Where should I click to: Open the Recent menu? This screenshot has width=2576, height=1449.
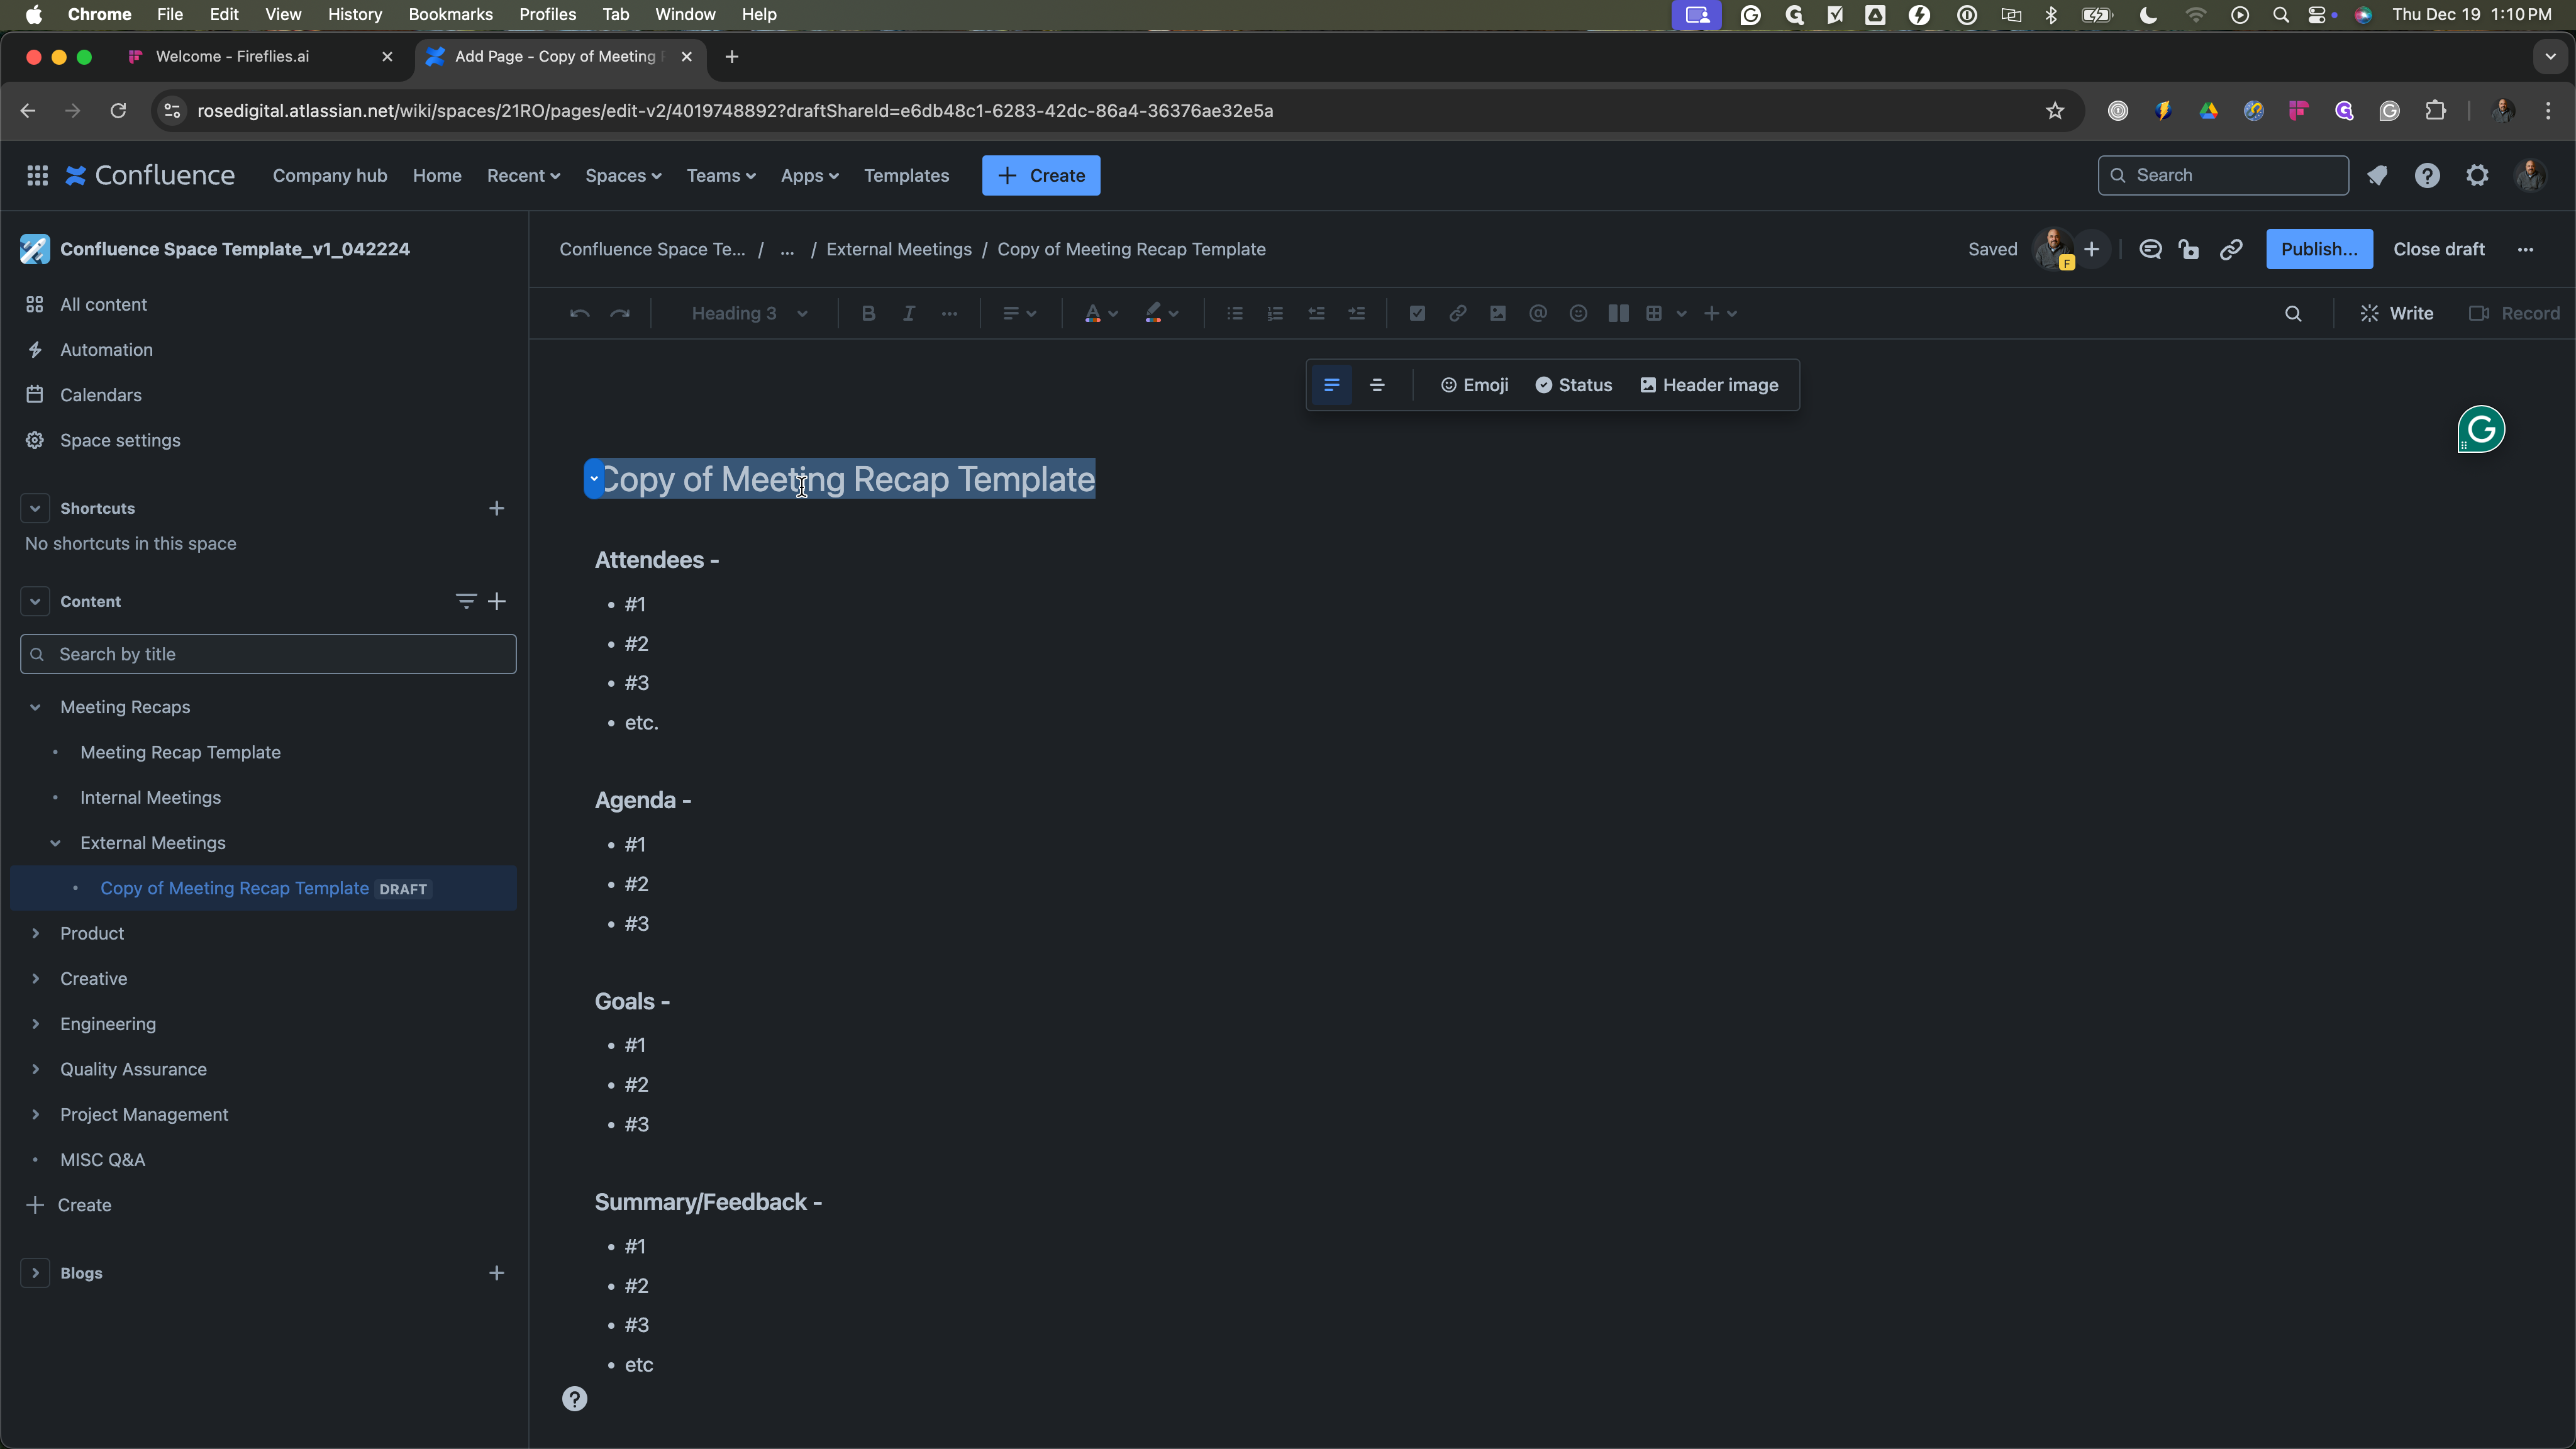(523, 175)
